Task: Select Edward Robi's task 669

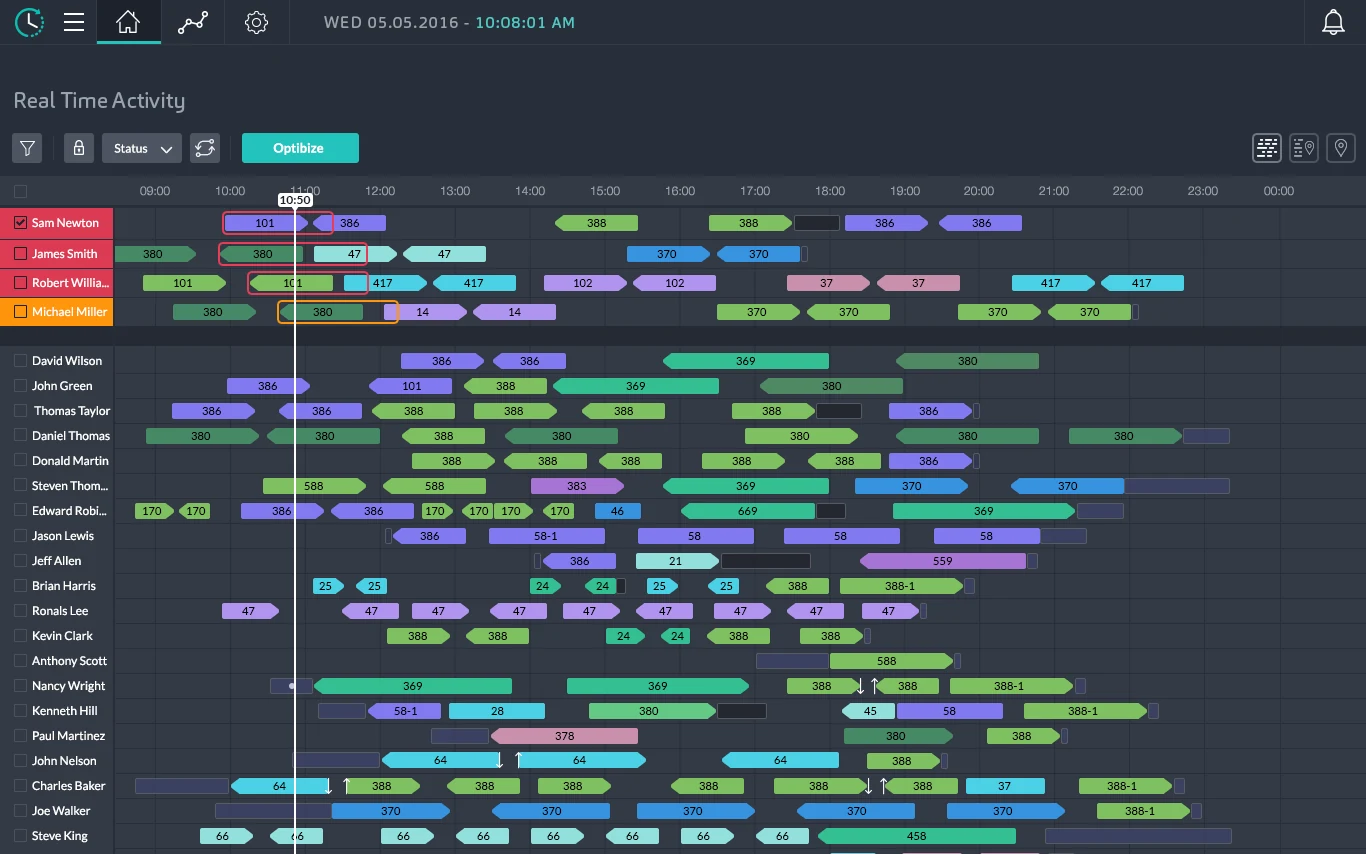Action: [x=747, y=511]
